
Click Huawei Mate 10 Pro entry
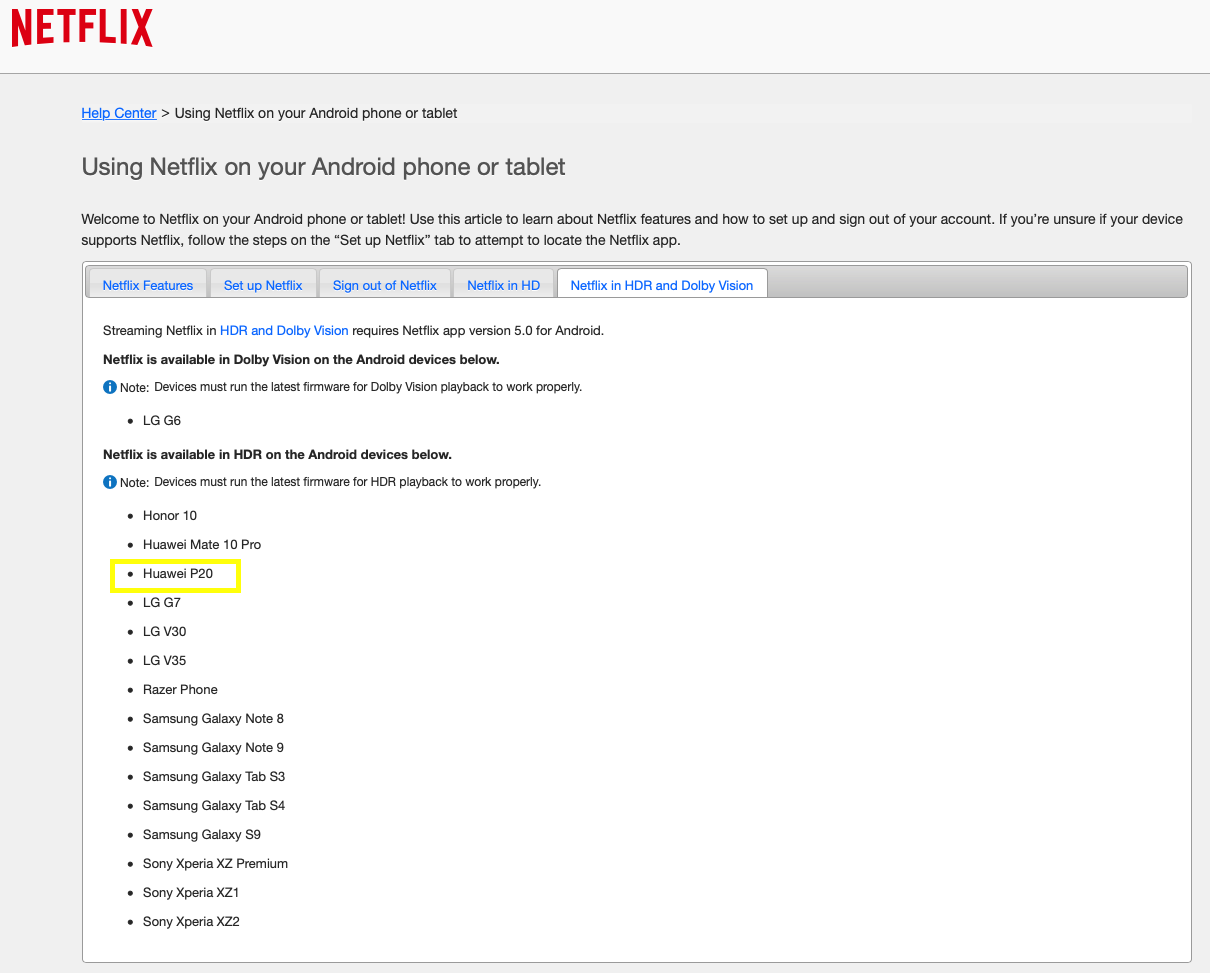(202, 545)
